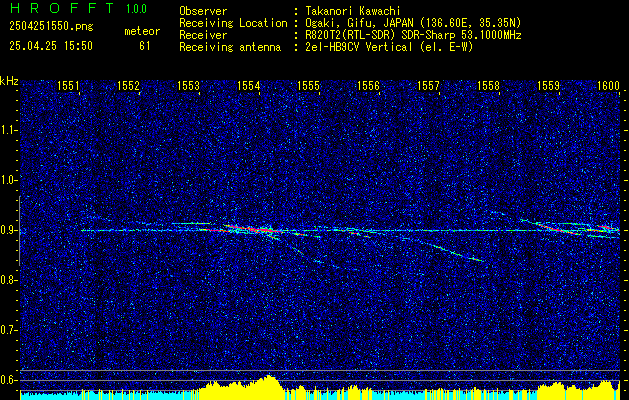Click the 1600 time marker

pos(608,86)
